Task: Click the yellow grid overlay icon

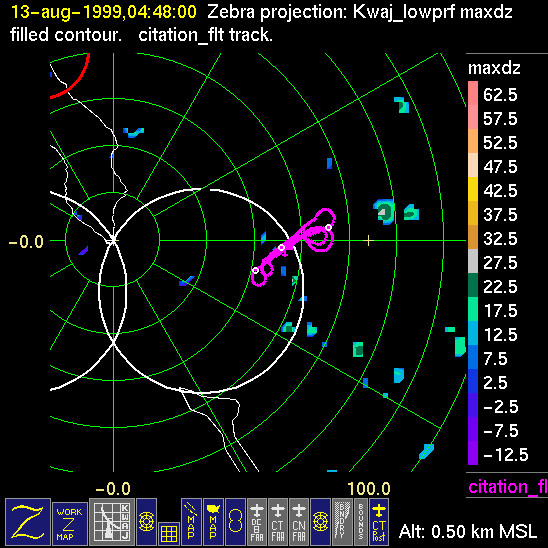Action: (169, 534)
